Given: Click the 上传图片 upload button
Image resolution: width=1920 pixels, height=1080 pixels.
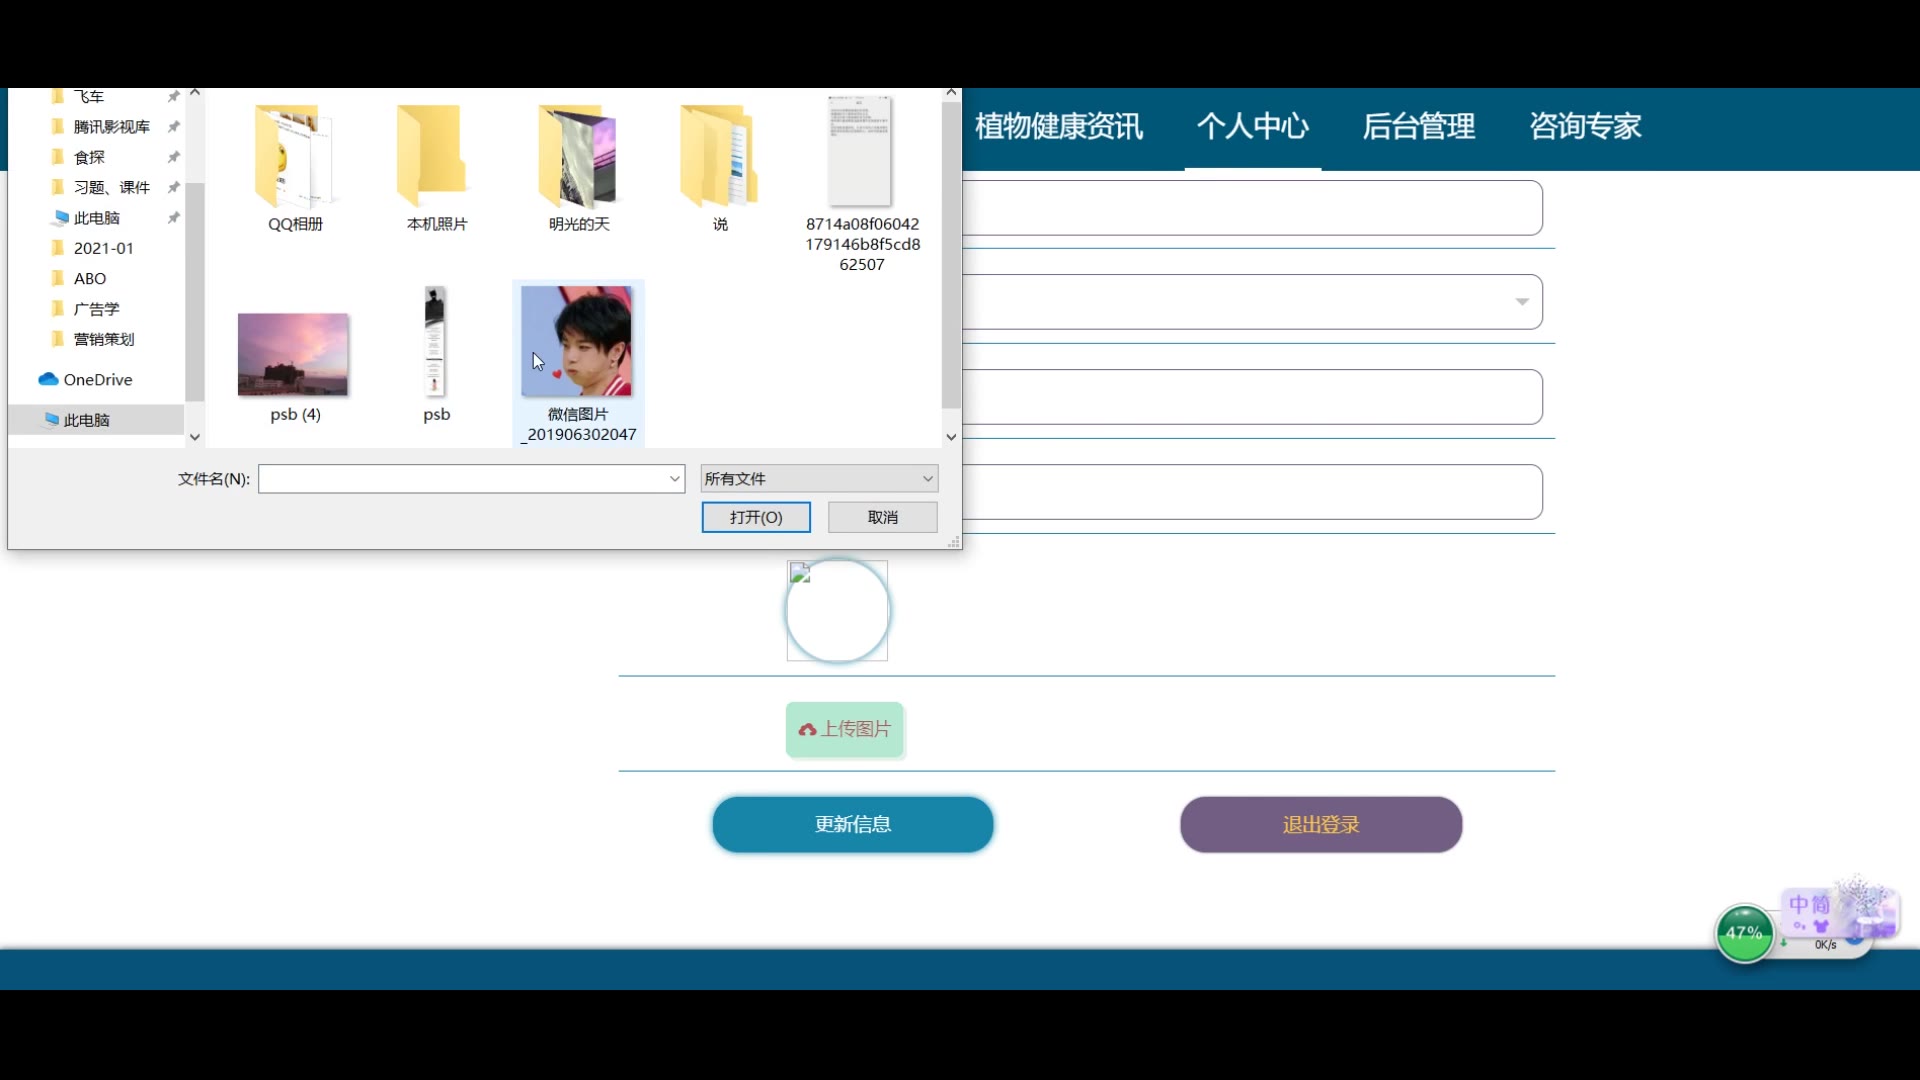Looking at the screenshot, I should 845,729.
